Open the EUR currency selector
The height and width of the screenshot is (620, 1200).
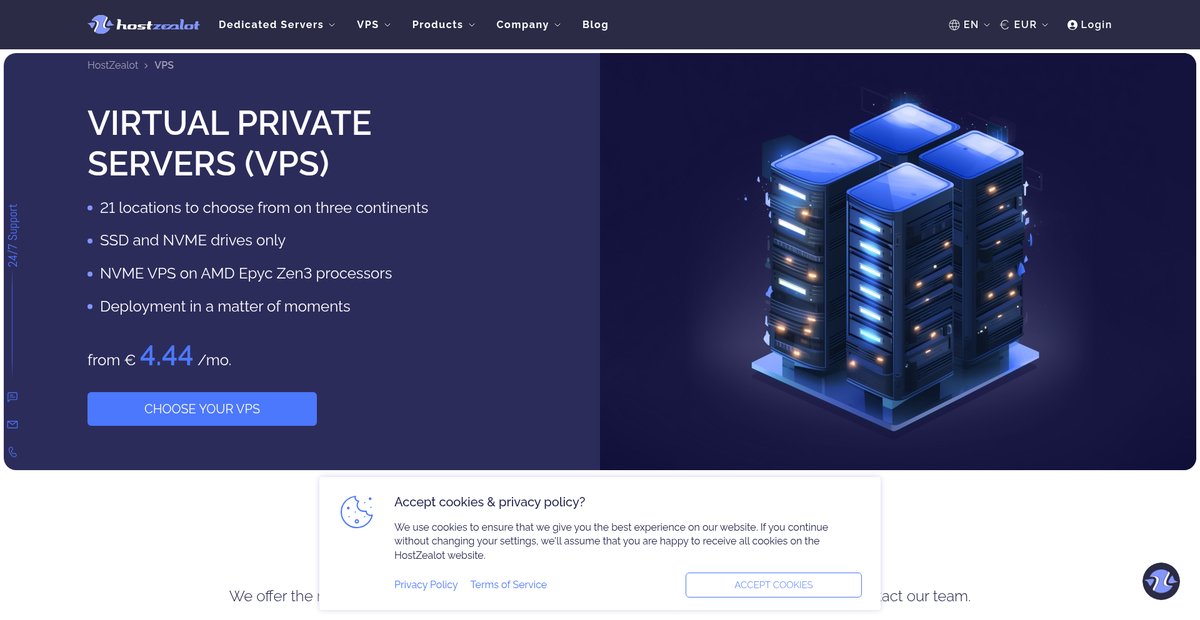(1024, 25)
